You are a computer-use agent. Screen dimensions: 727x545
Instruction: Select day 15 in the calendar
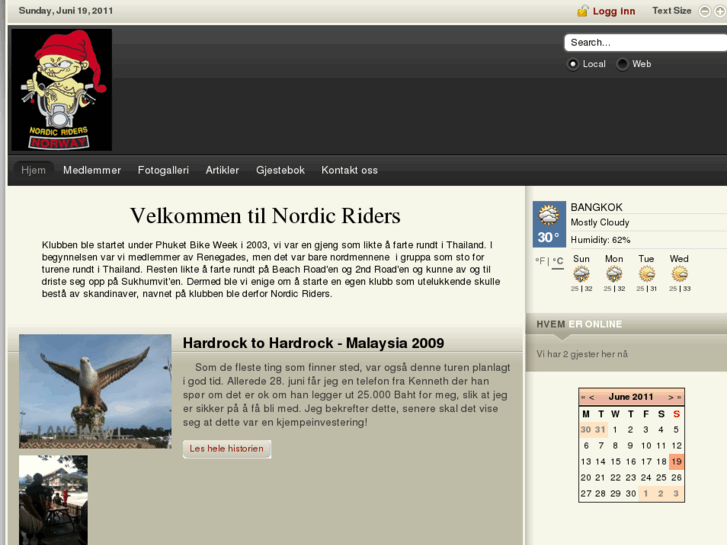pyautogui.click(x=615, y=462)
